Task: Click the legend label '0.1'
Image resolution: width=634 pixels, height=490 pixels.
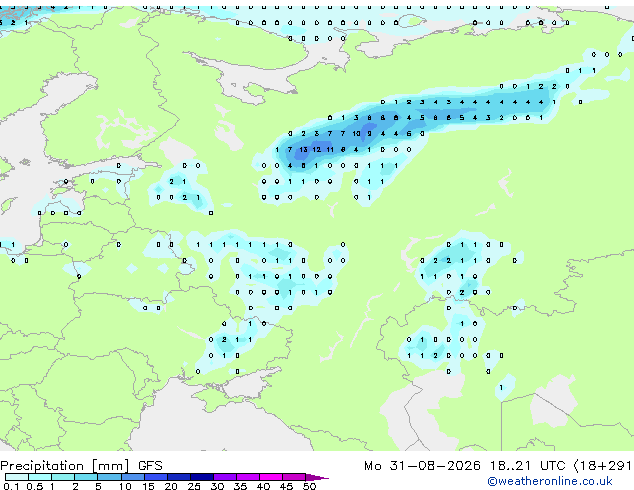Action: tap(11, 486)
